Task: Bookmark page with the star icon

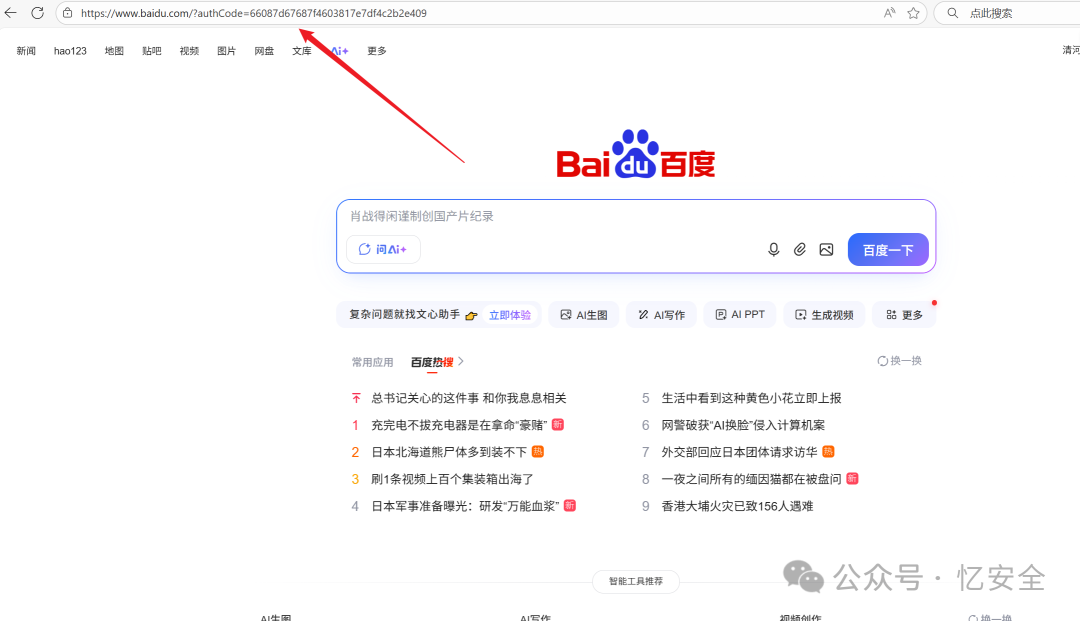Action: tap(913, 12)
